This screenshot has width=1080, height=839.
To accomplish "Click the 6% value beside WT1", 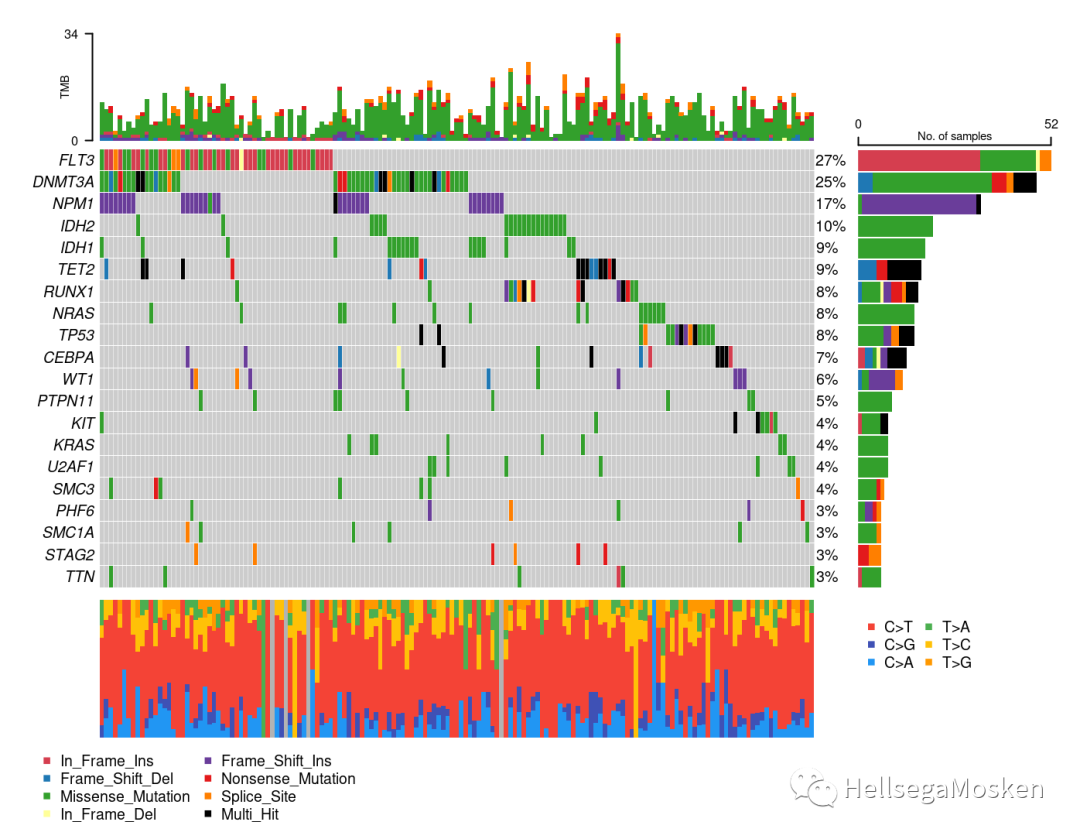I will coord(827,379).
